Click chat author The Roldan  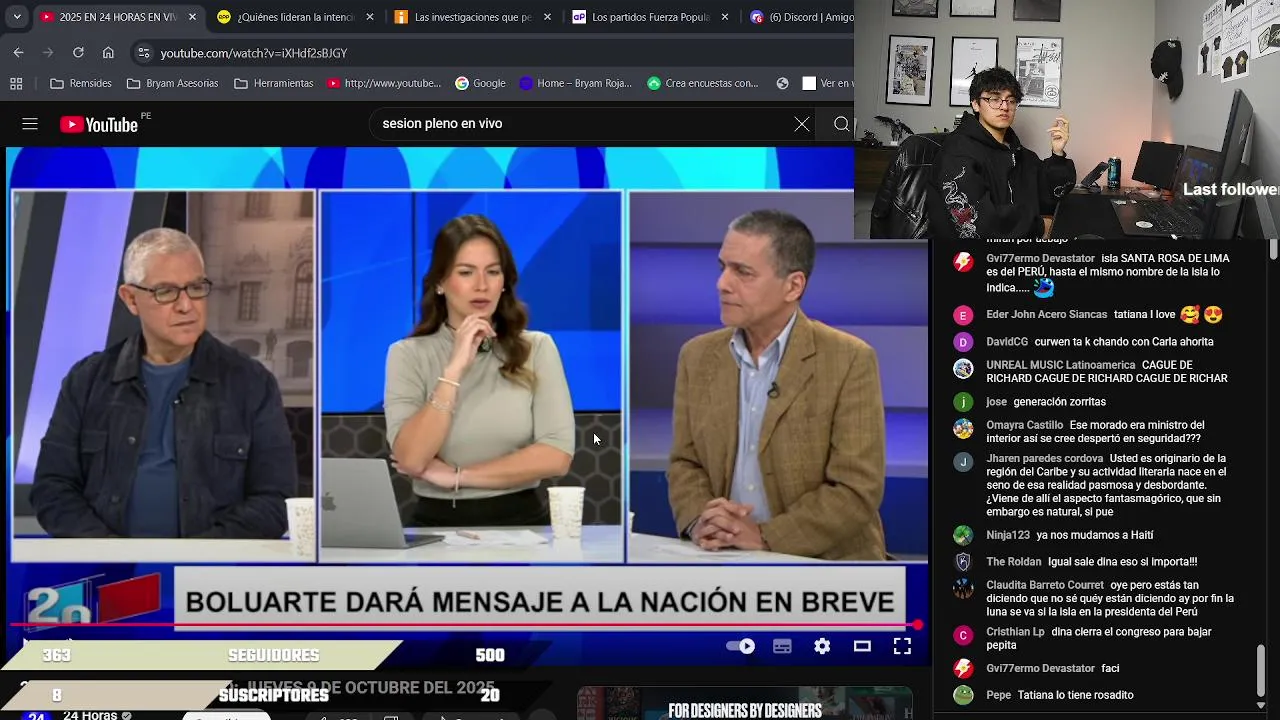click(1014, 562)
